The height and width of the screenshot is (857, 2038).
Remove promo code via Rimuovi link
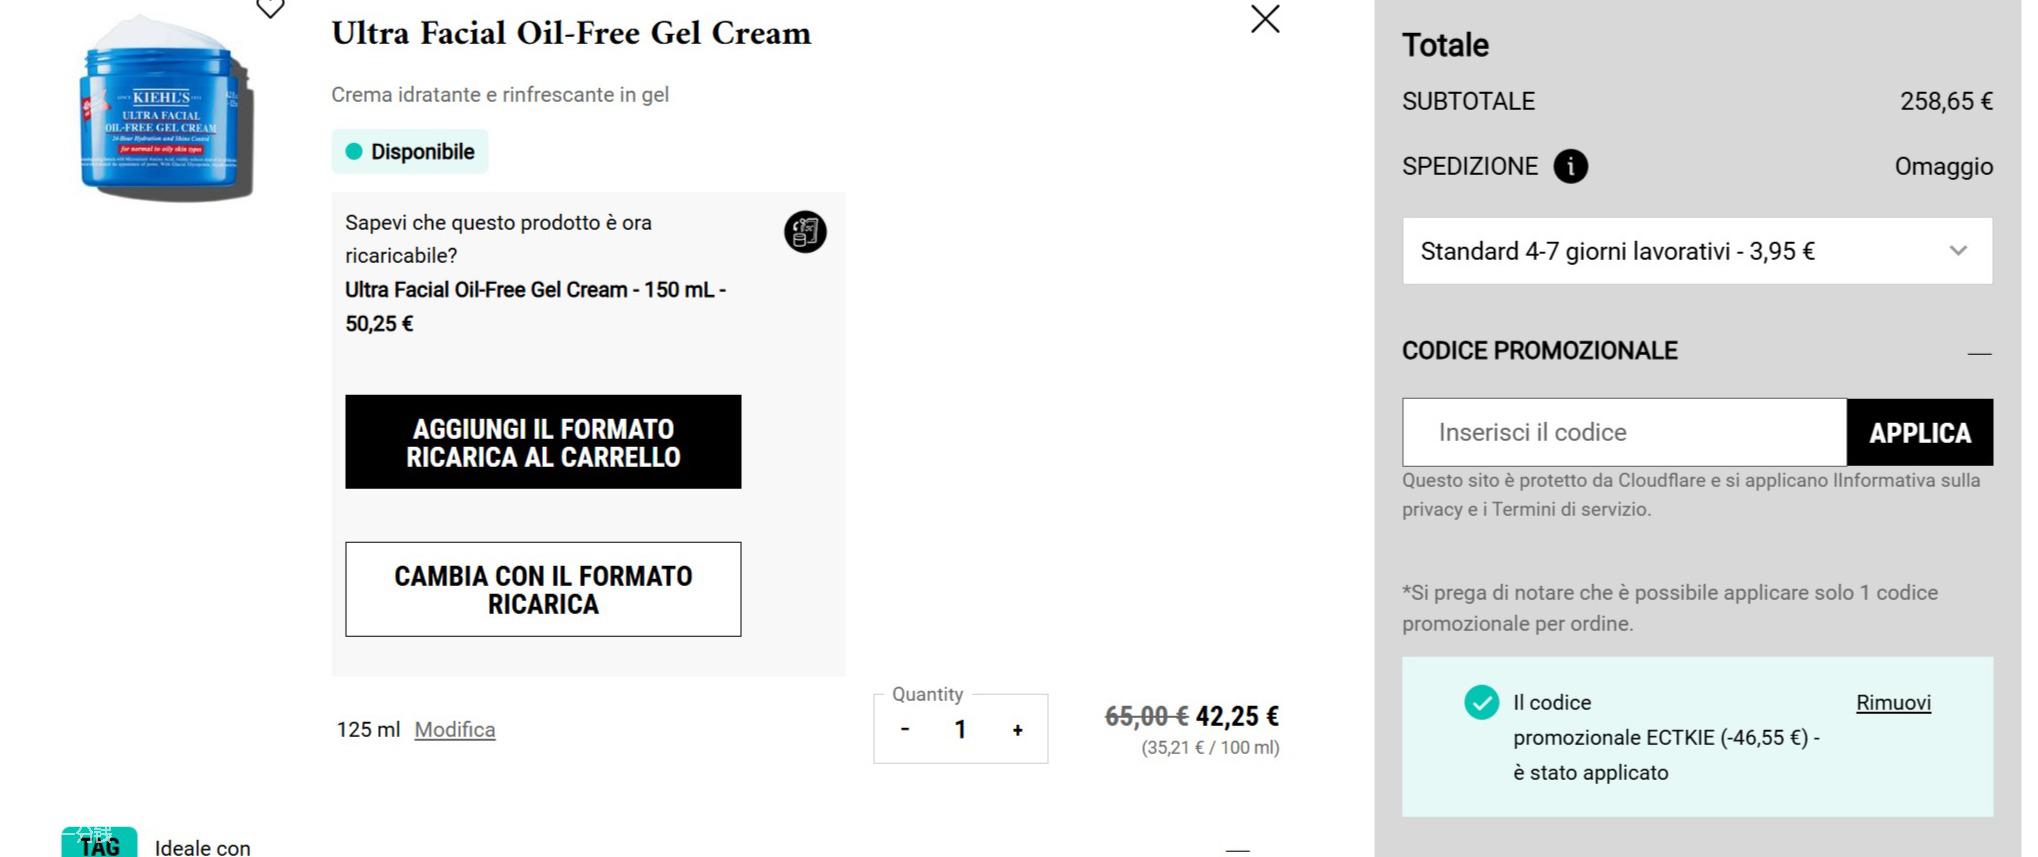coord(1893,703)
